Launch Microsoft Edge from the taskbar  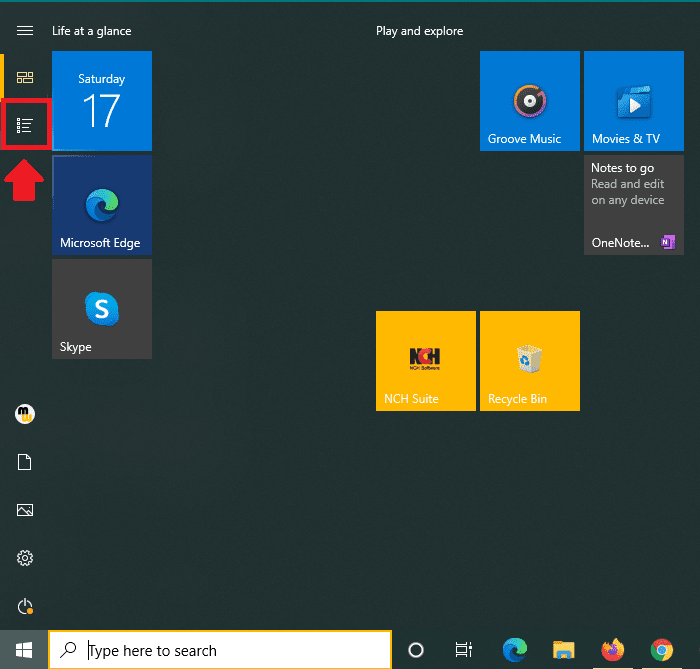(x=515, y=650)
